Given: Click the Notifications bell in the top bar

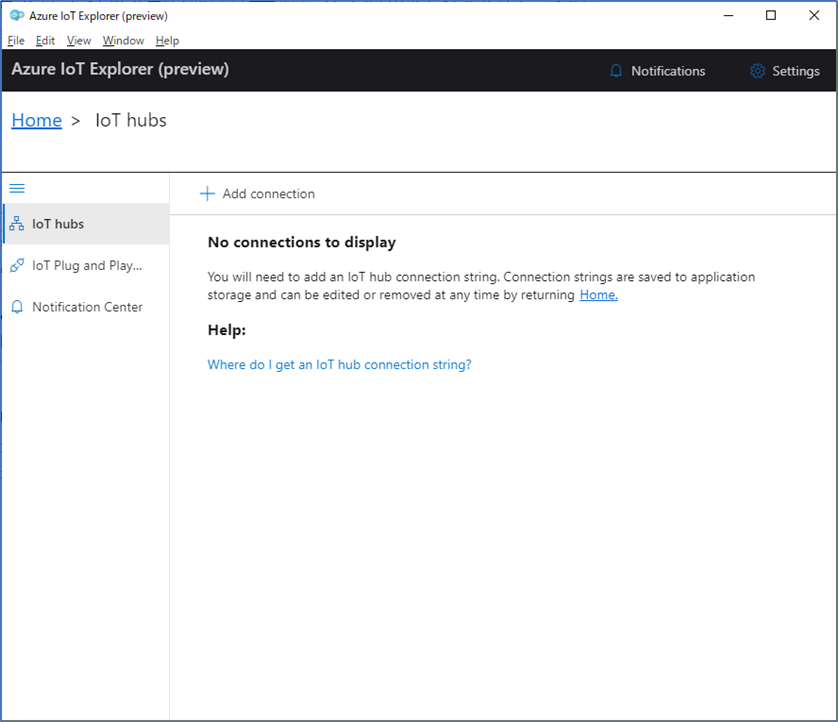Looking at the screenshot, I should click(x=615, y=71).
